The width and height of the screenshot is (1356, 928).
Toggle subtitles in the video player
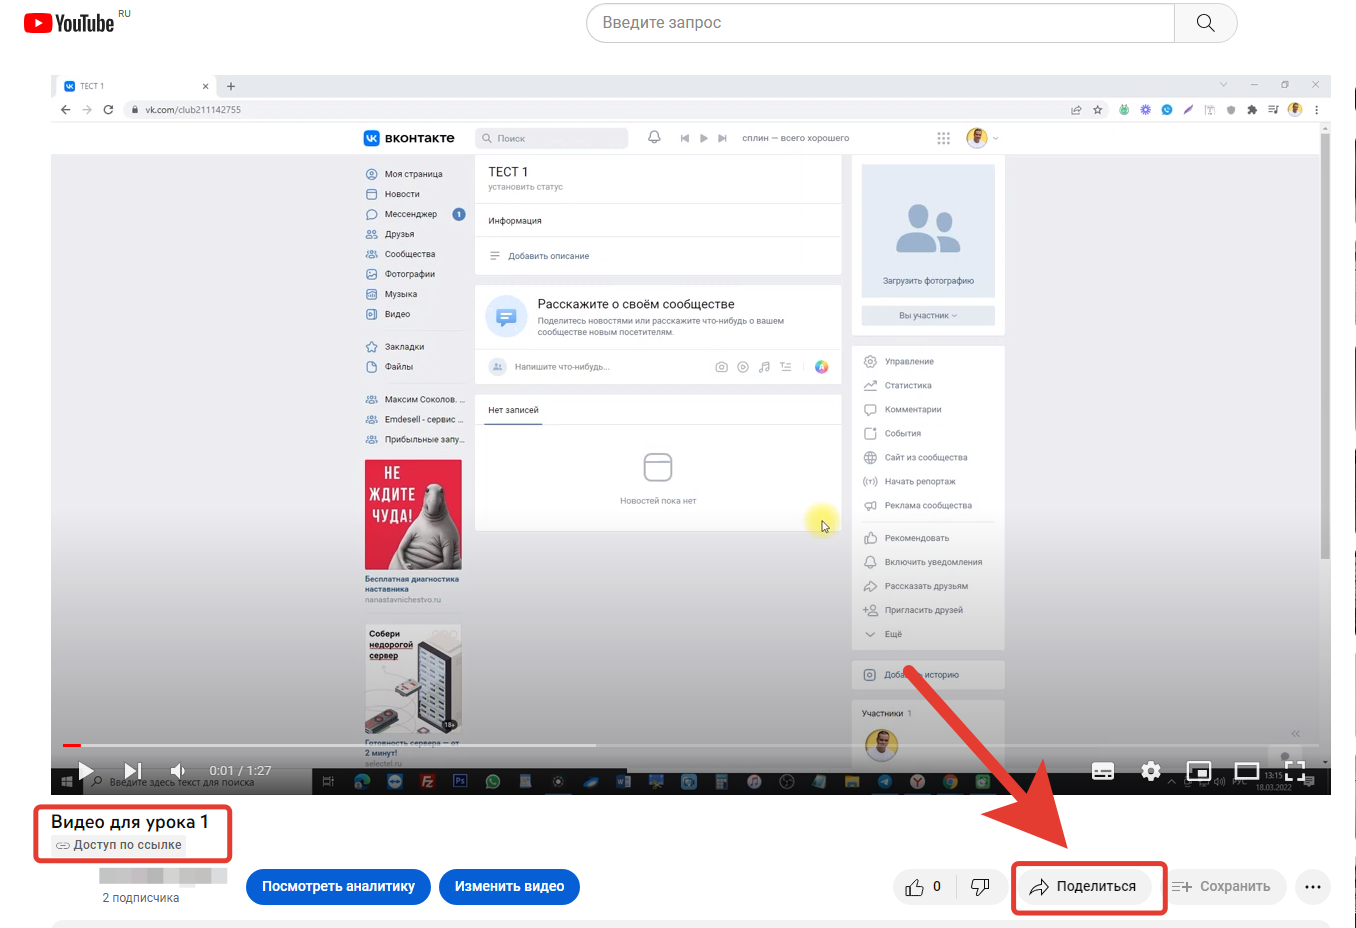pyautogui.click(x=1103, y=771)
